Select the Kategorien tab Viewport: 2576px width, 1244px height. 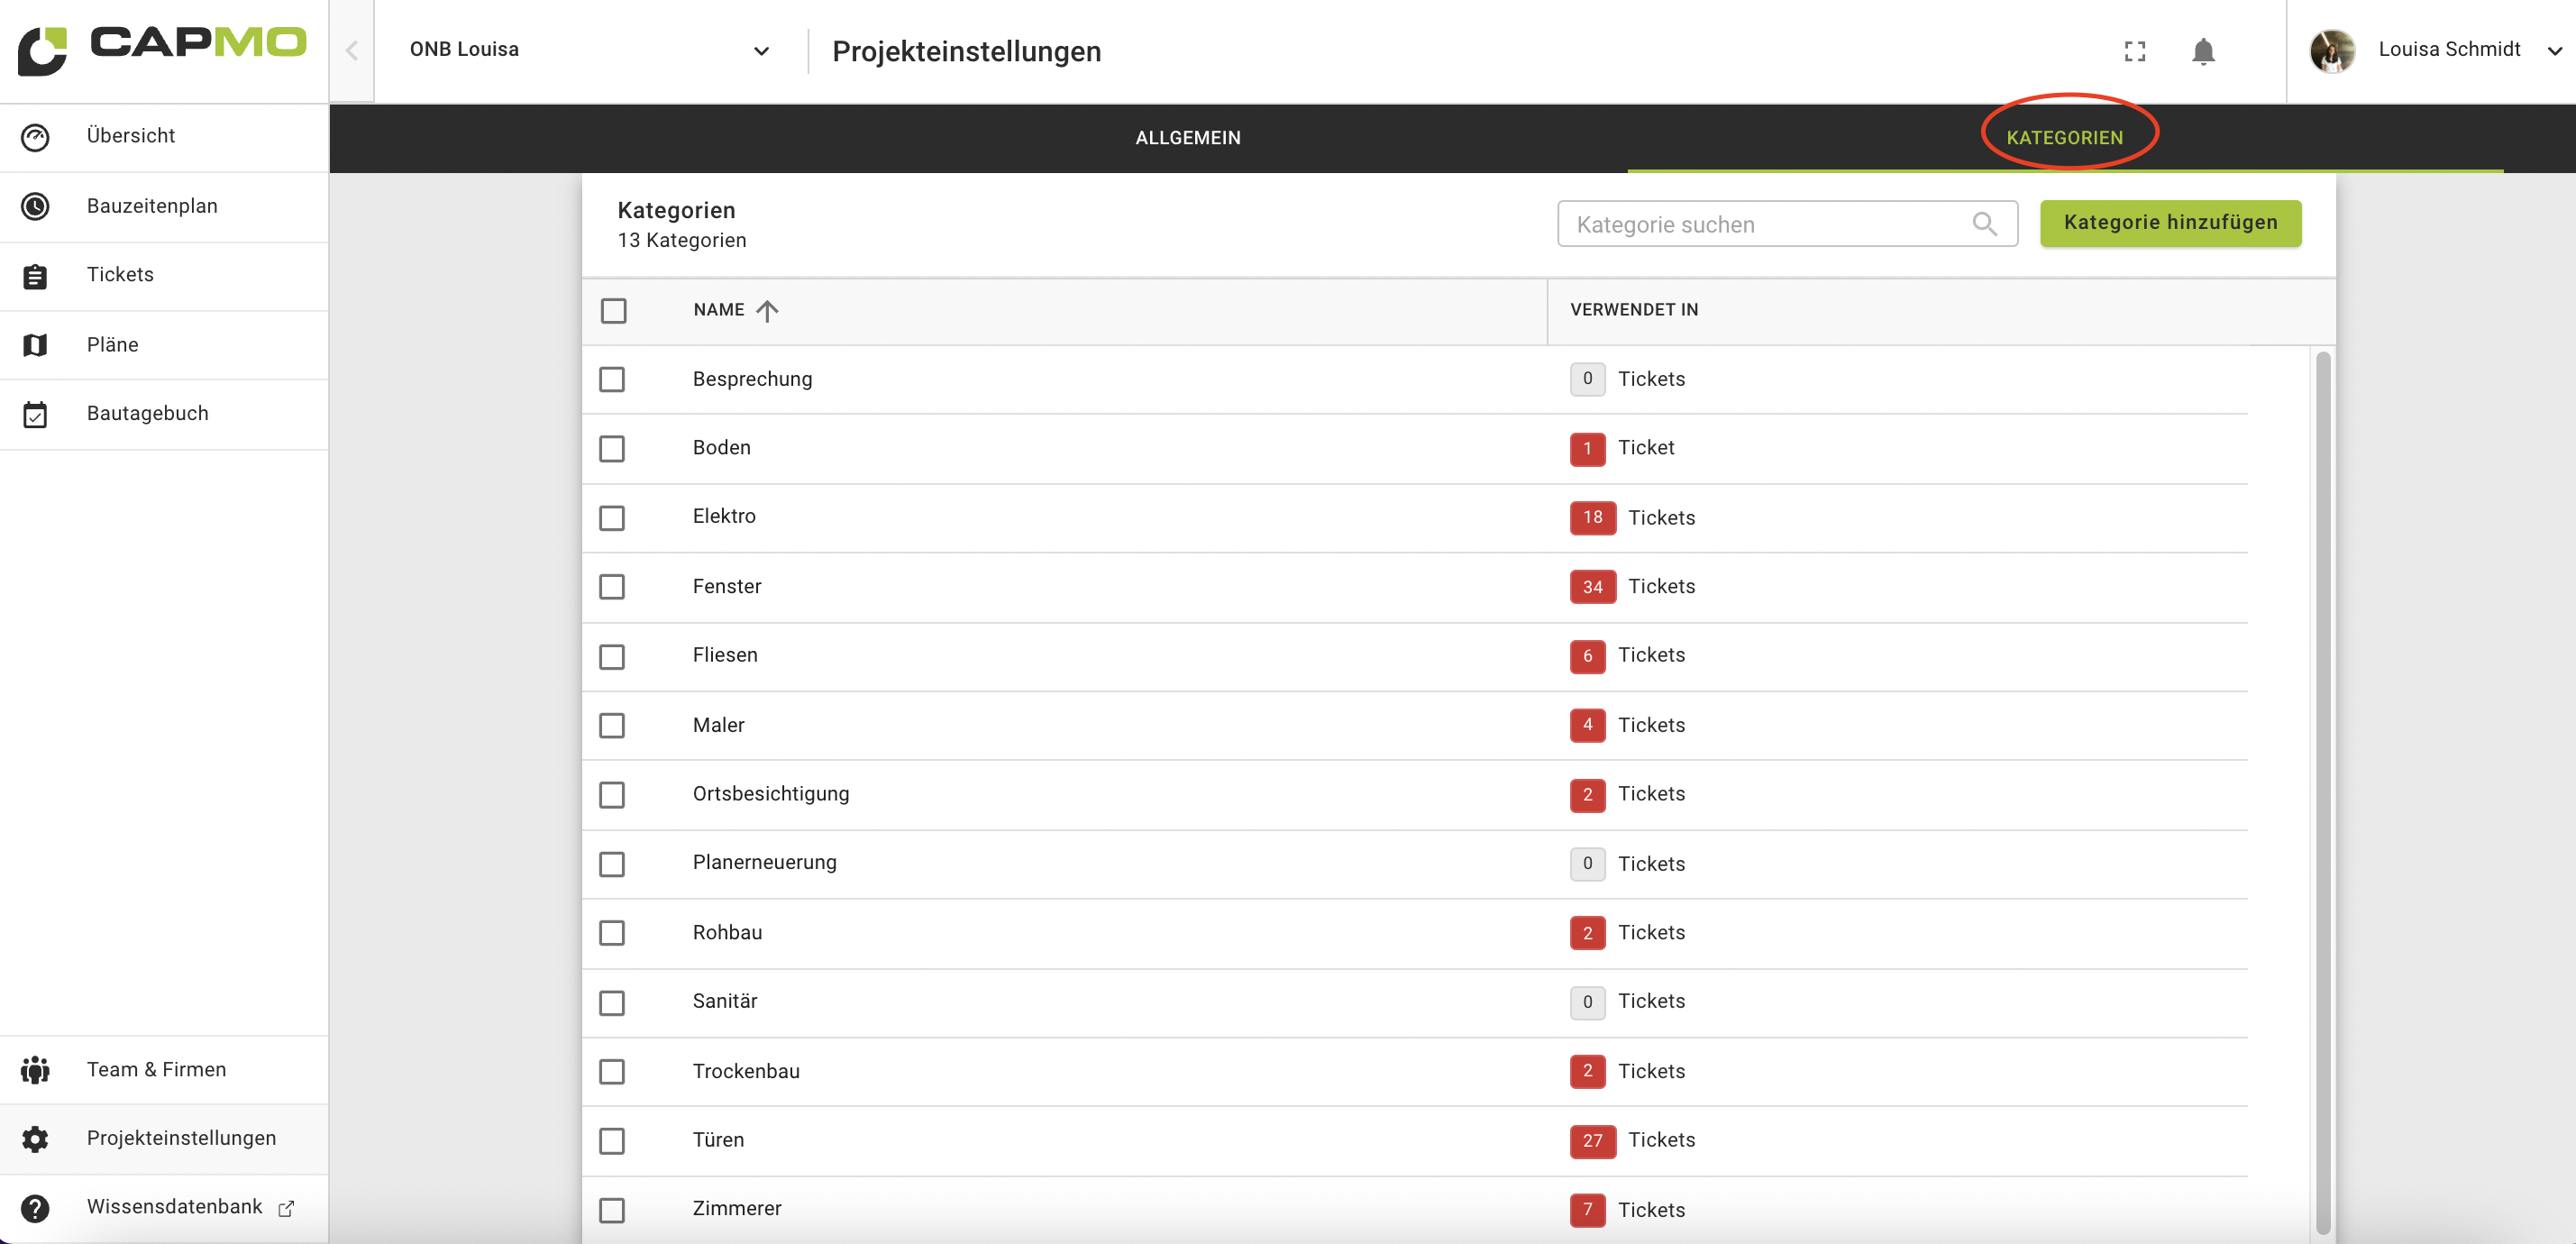2064,138
